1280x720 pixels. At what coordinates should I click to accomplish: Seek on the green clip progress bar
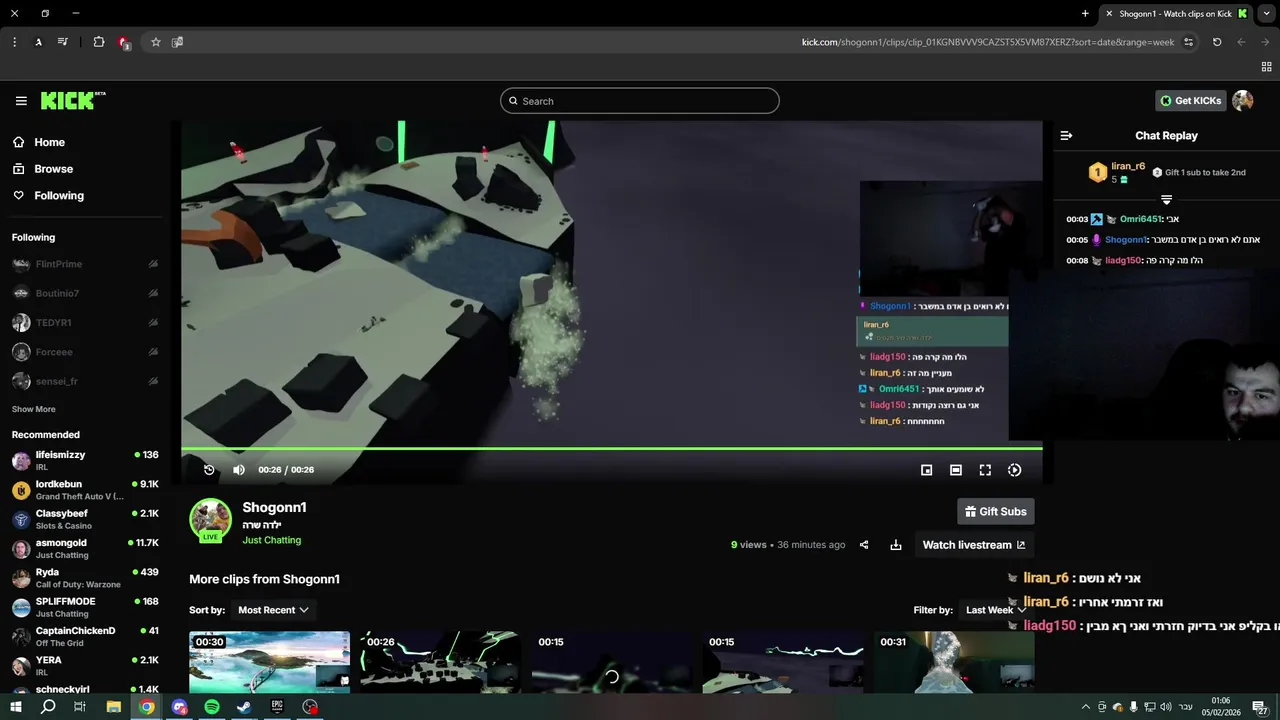pyautogui.click(x=611, y=449)
